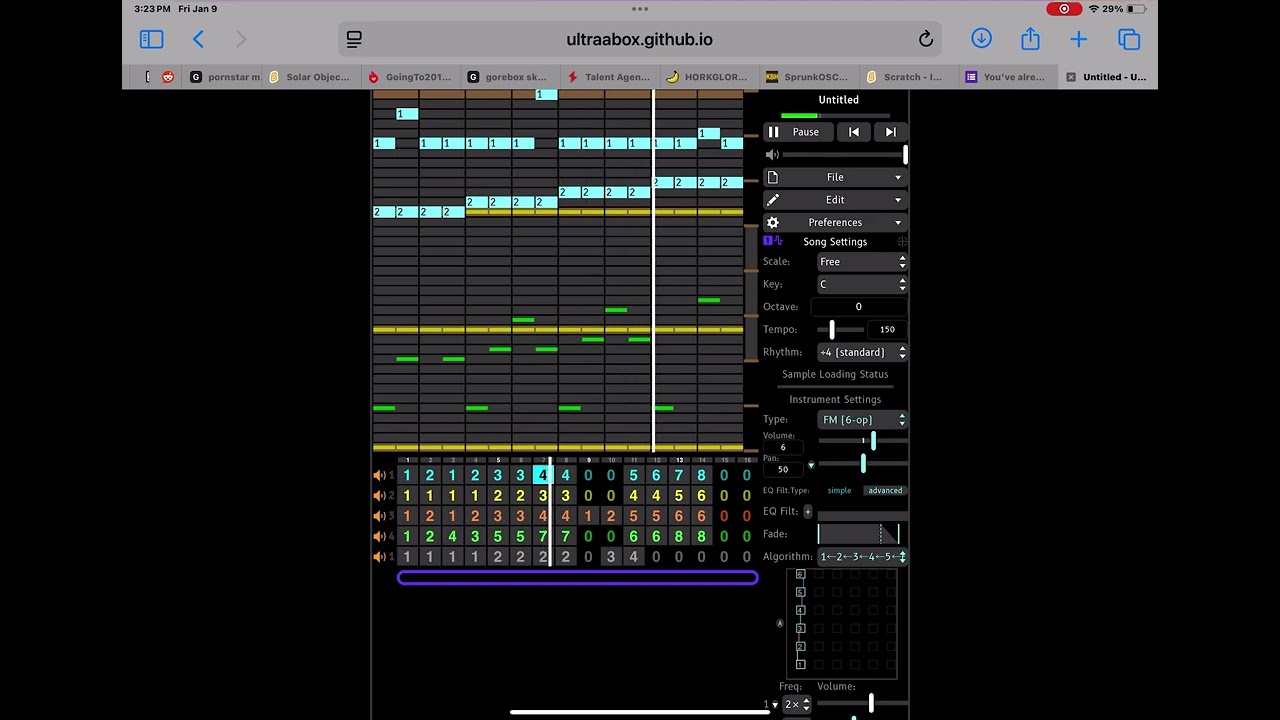This screenshot has width=1280, height=720.
Task: Open the Edit menu
Action: 835,200
